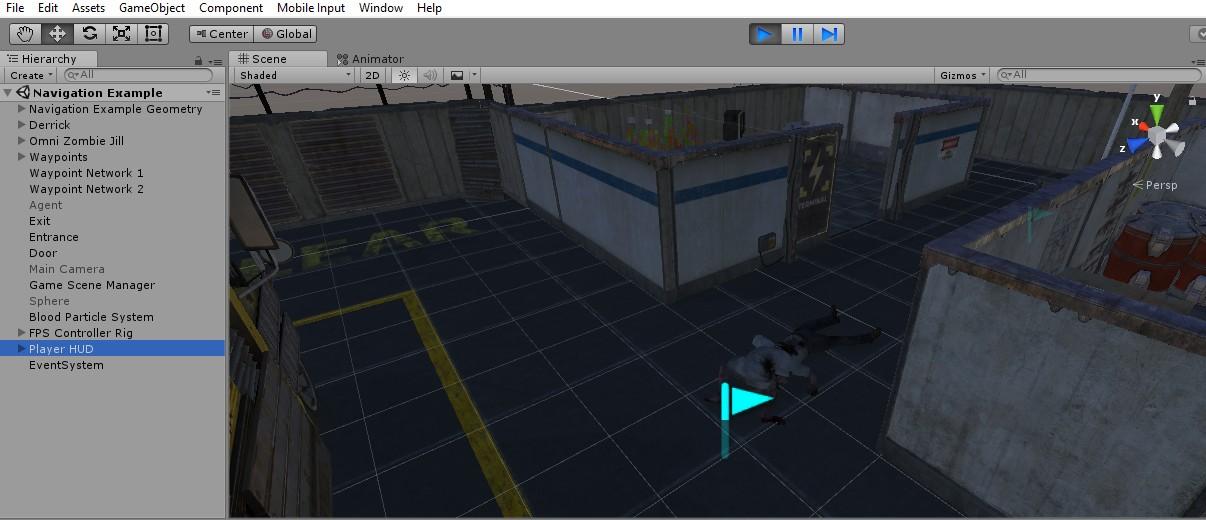Select Waypoint Network 2
The image size is (1206, 520).
pyautogui.click(x=86, y=189)
